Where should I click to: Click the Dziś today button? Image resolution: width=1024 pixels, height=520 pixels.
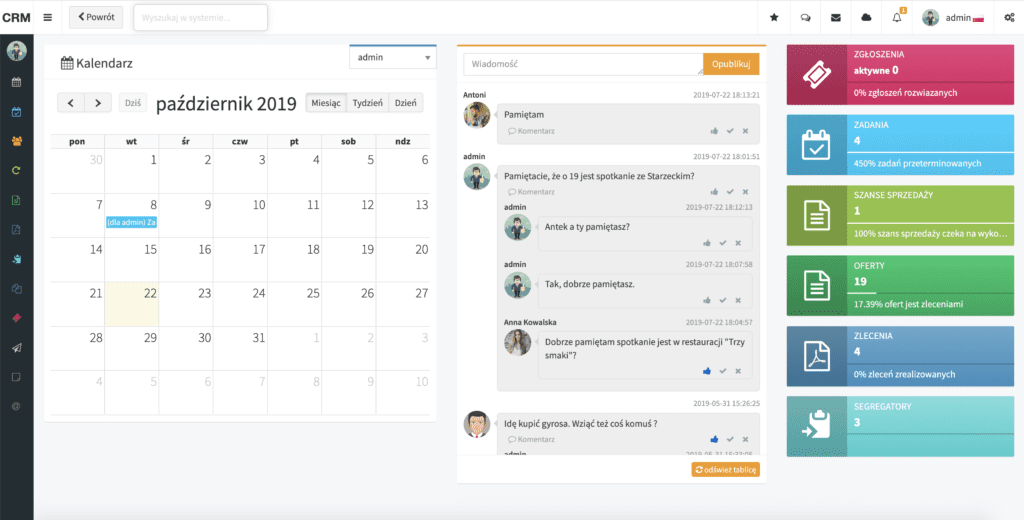tap(133, 103)
